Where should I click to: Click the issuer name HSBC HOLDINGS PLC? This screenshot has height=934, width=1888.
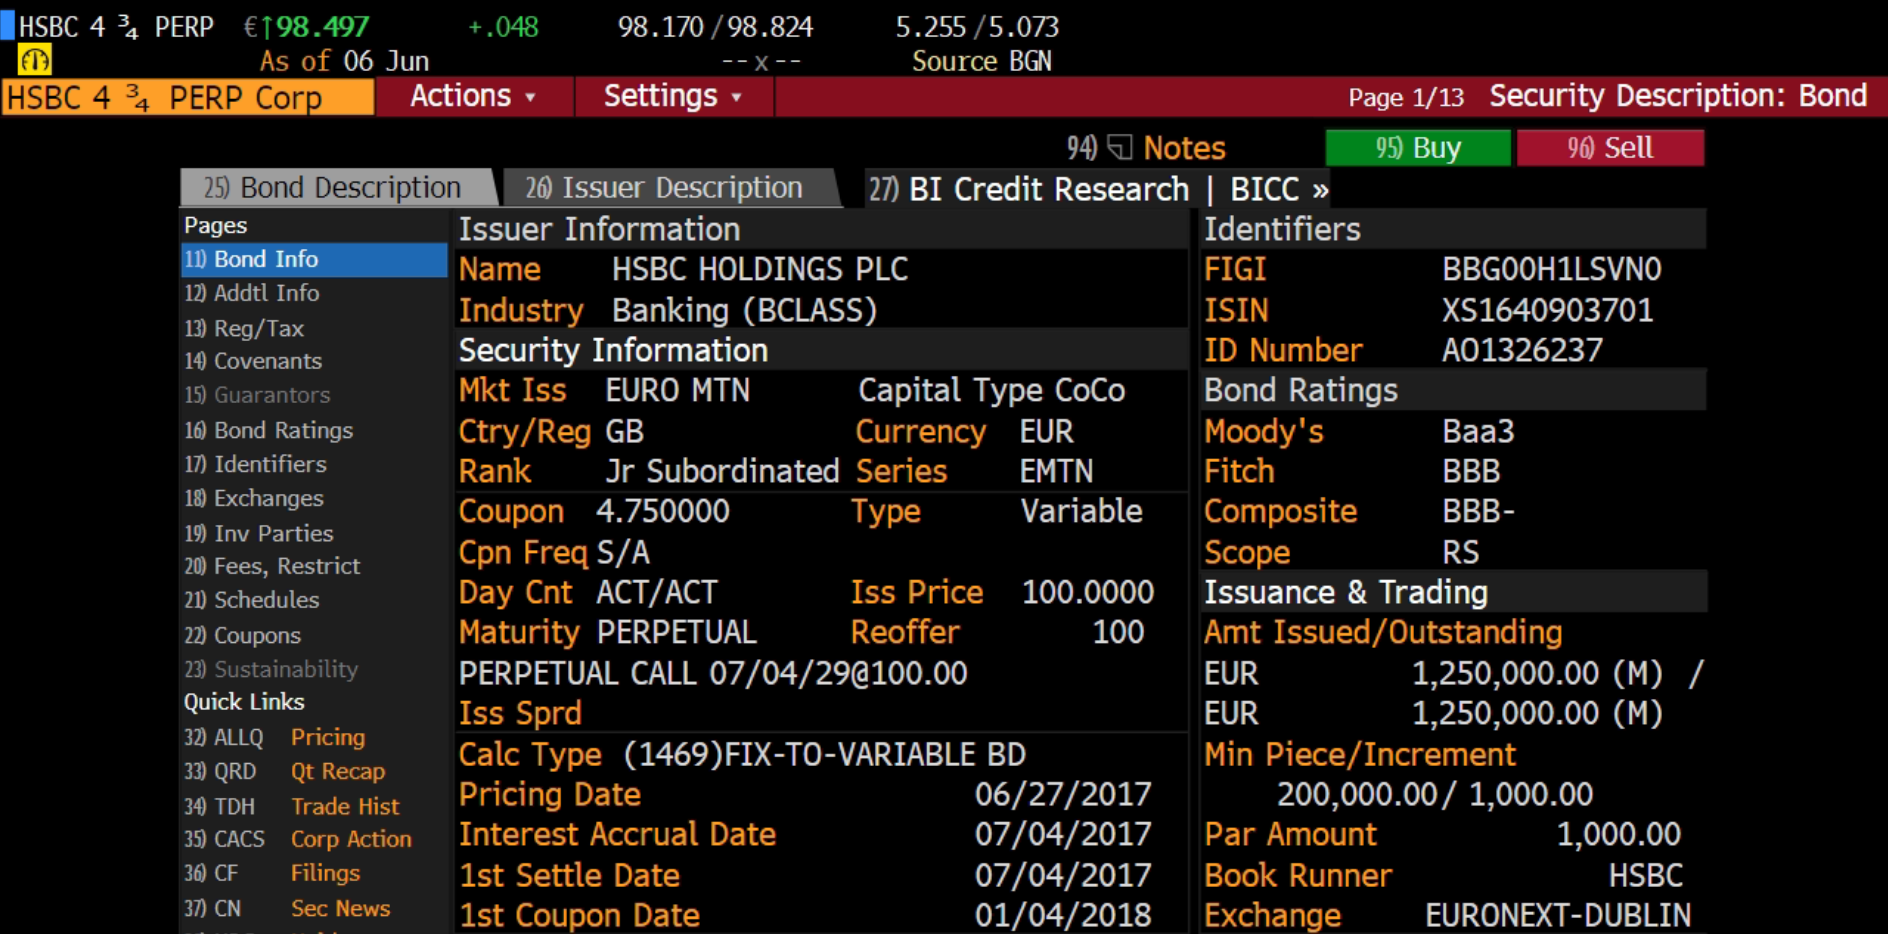click(x=760, y=269)
